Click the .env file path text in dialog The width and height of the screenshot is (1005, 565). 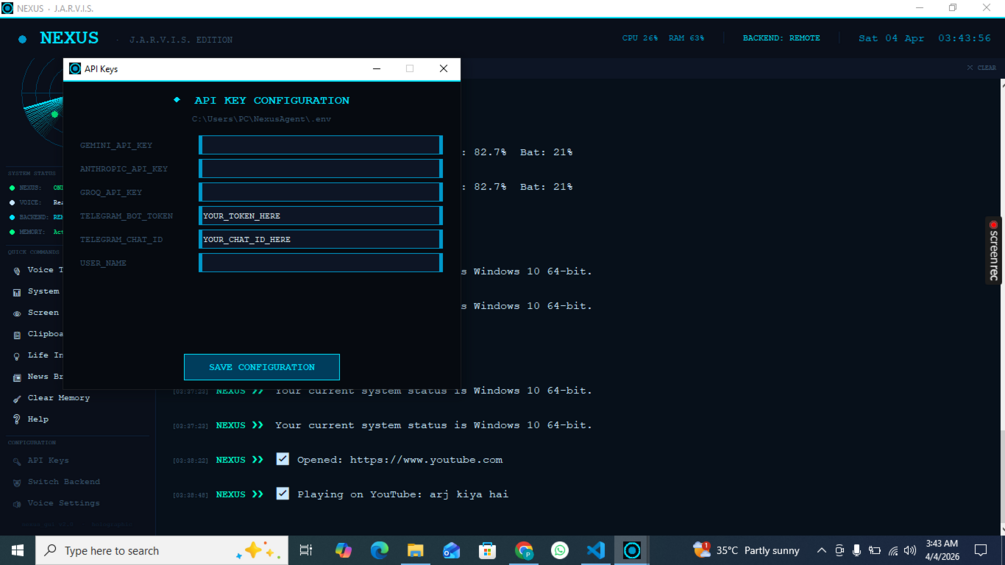coord(262,119)
